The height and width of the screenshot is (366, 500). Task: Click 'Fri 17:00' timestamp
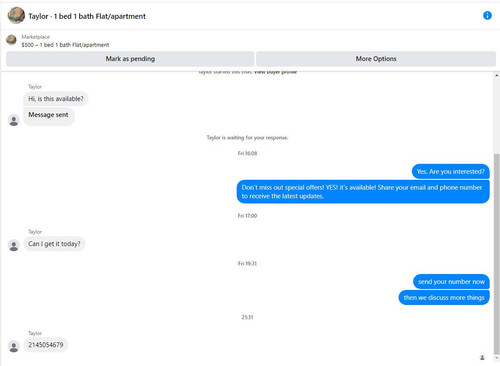click(247, 216)
